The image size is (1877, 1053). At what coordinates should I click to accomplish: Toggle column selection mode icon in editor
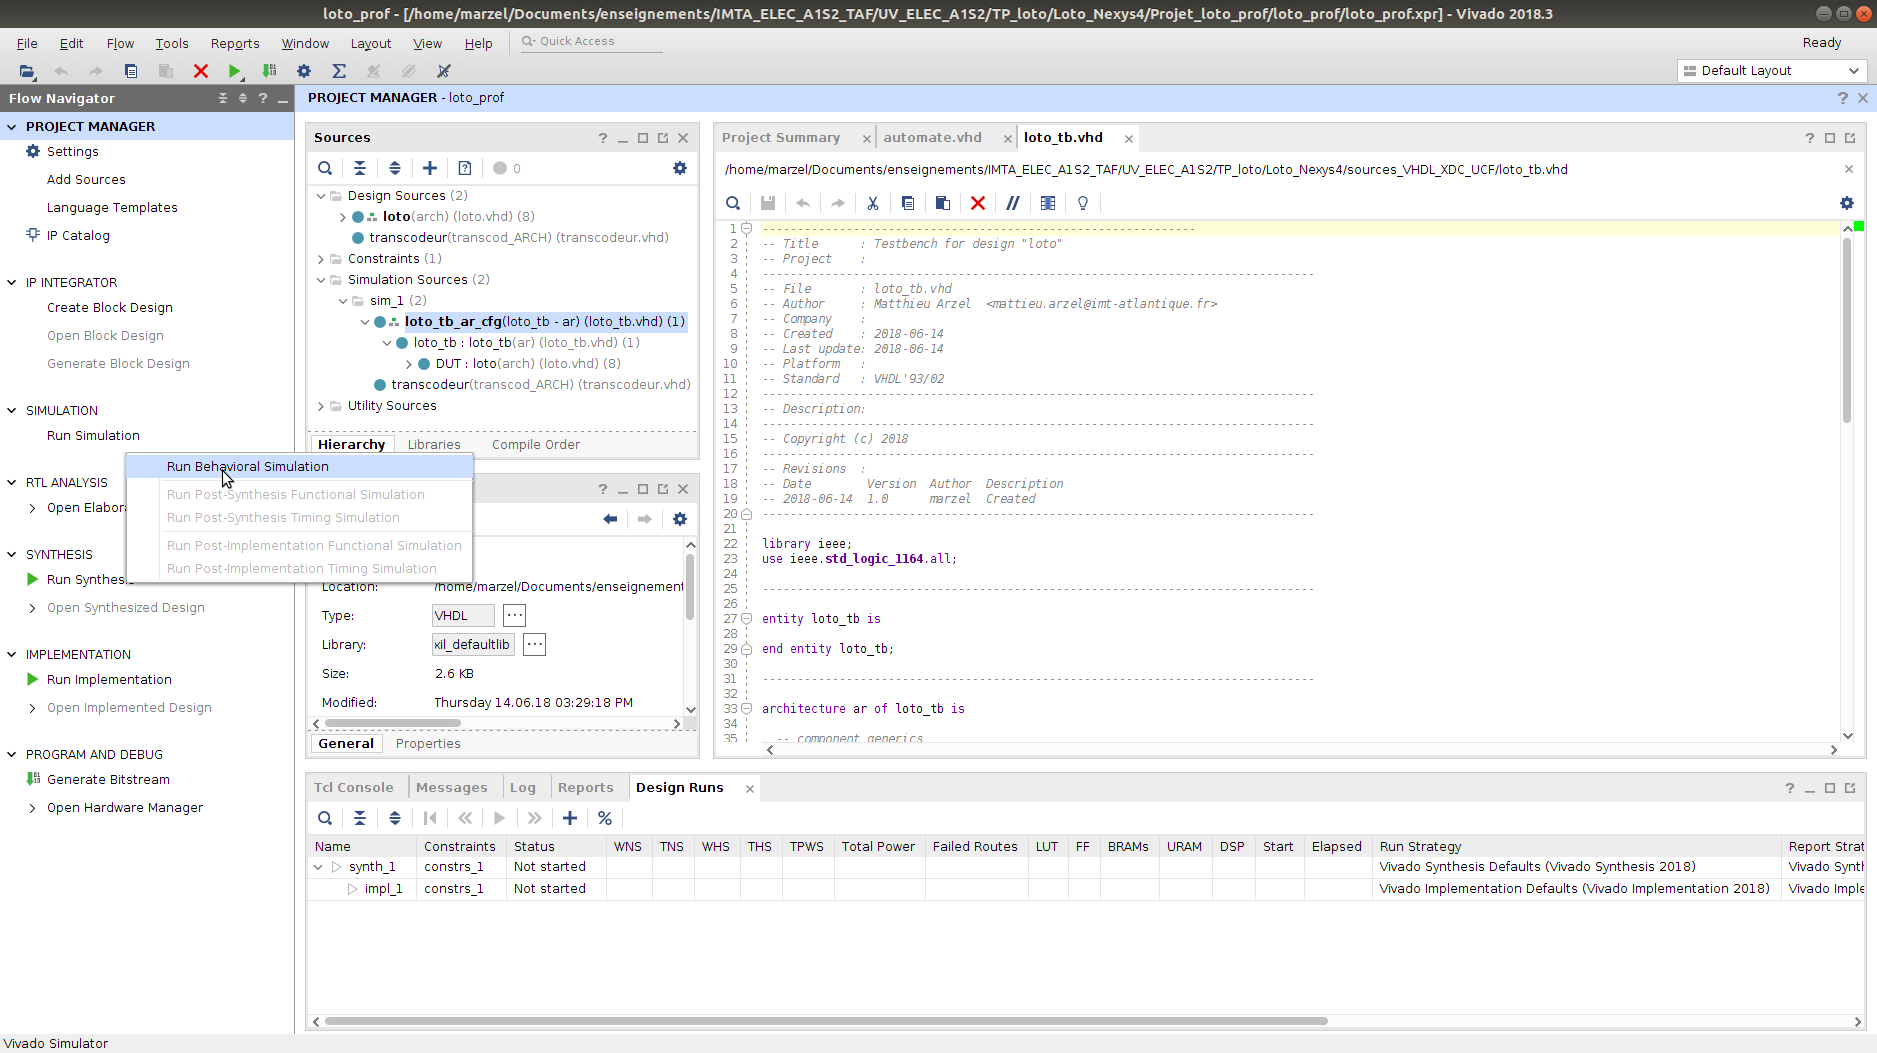point(1048,203)
